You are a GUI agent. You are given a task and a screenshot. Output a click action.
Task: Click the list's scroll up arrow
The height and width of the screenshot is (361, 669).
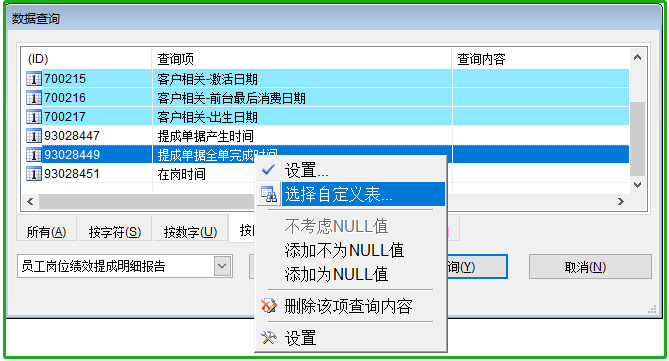(x=637, y=57)
